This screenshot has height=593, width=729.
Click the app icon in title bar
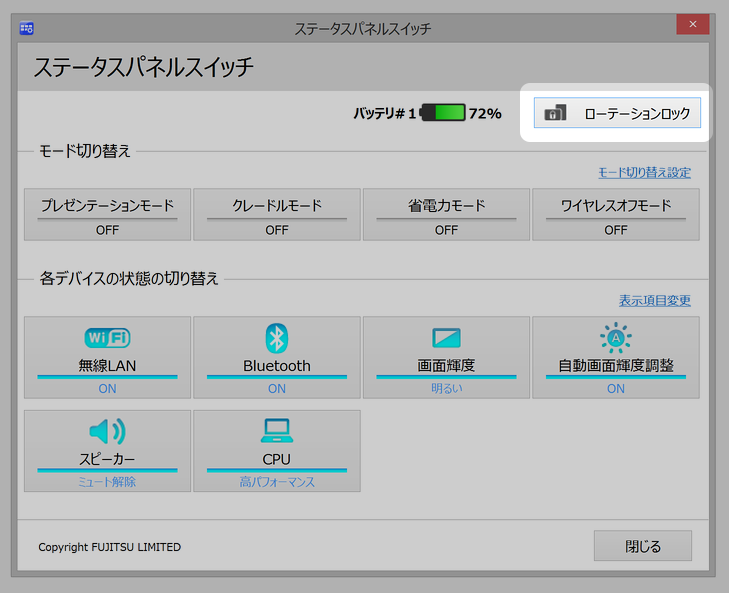click(x=27, y=28)
